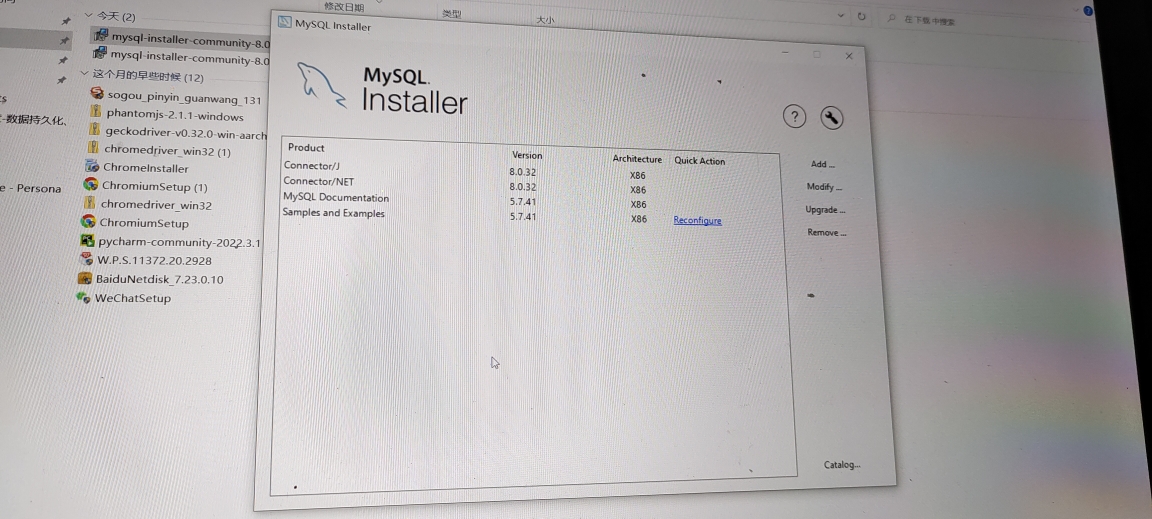Image resolution: width=1152 pixels, height=519 pixels.
Task: Click the Architecture column header
Action: click(637, 159)
